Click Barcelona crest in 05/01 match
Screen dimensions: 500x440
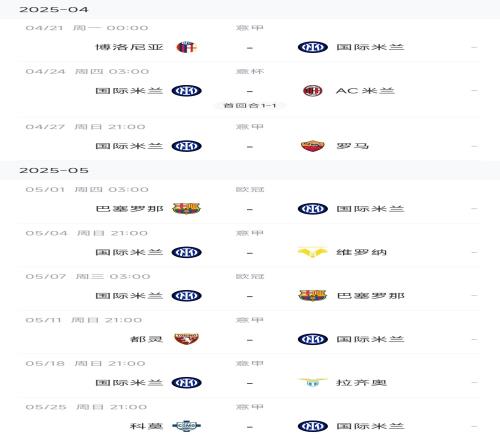point(186,208)
